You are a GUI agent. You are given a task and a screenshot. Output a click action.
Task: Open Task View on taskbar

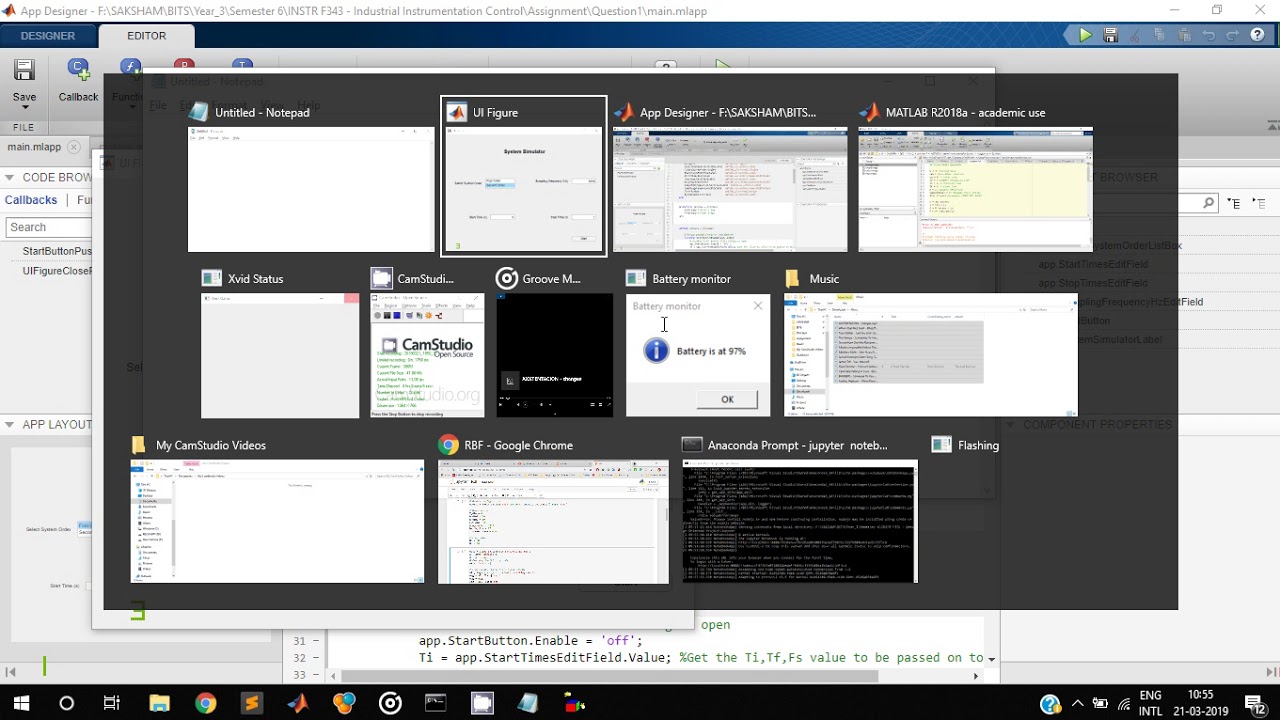coord(112,703)
